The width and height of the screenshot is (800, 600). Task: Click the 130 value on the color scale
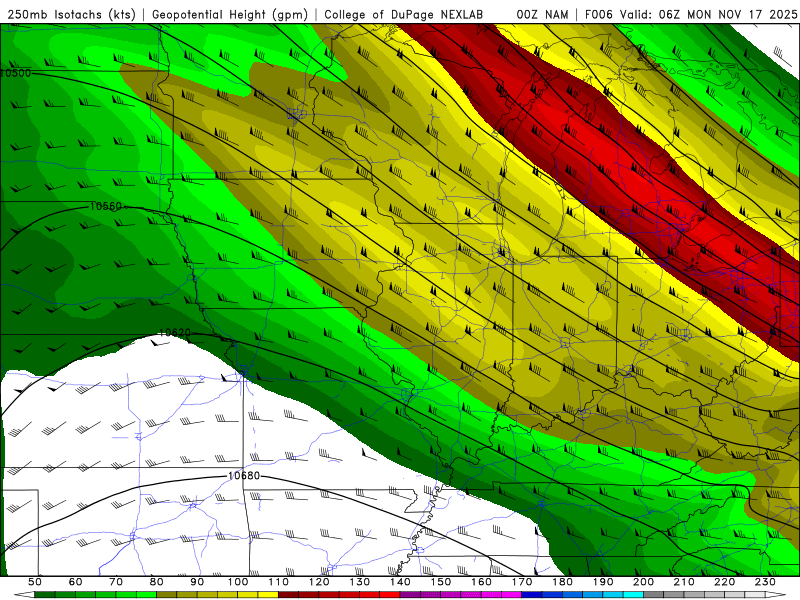click(359, 582)
